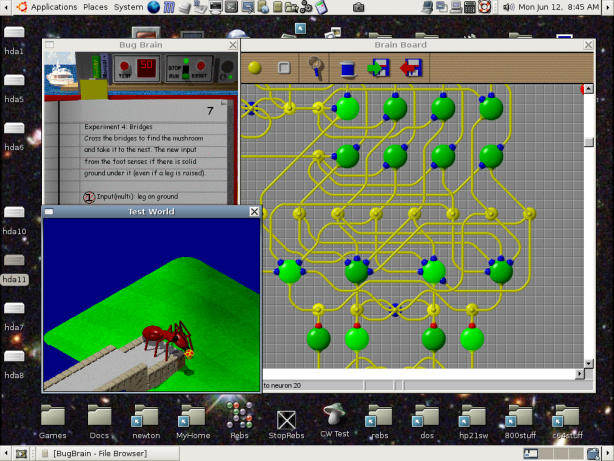Open the System menu
The image size is (614, 461).
pyautogui.click(x=128, y=7)
